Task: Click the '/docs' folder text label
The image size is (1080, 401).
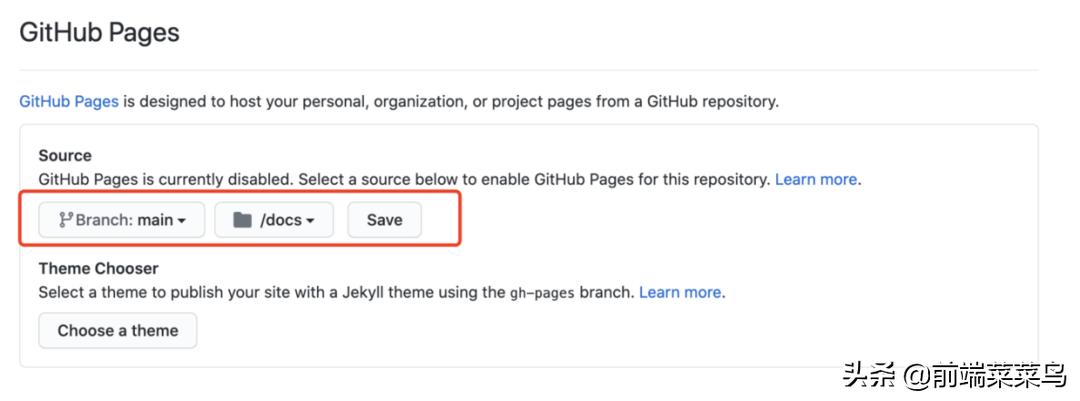Action: pos(280,220)
